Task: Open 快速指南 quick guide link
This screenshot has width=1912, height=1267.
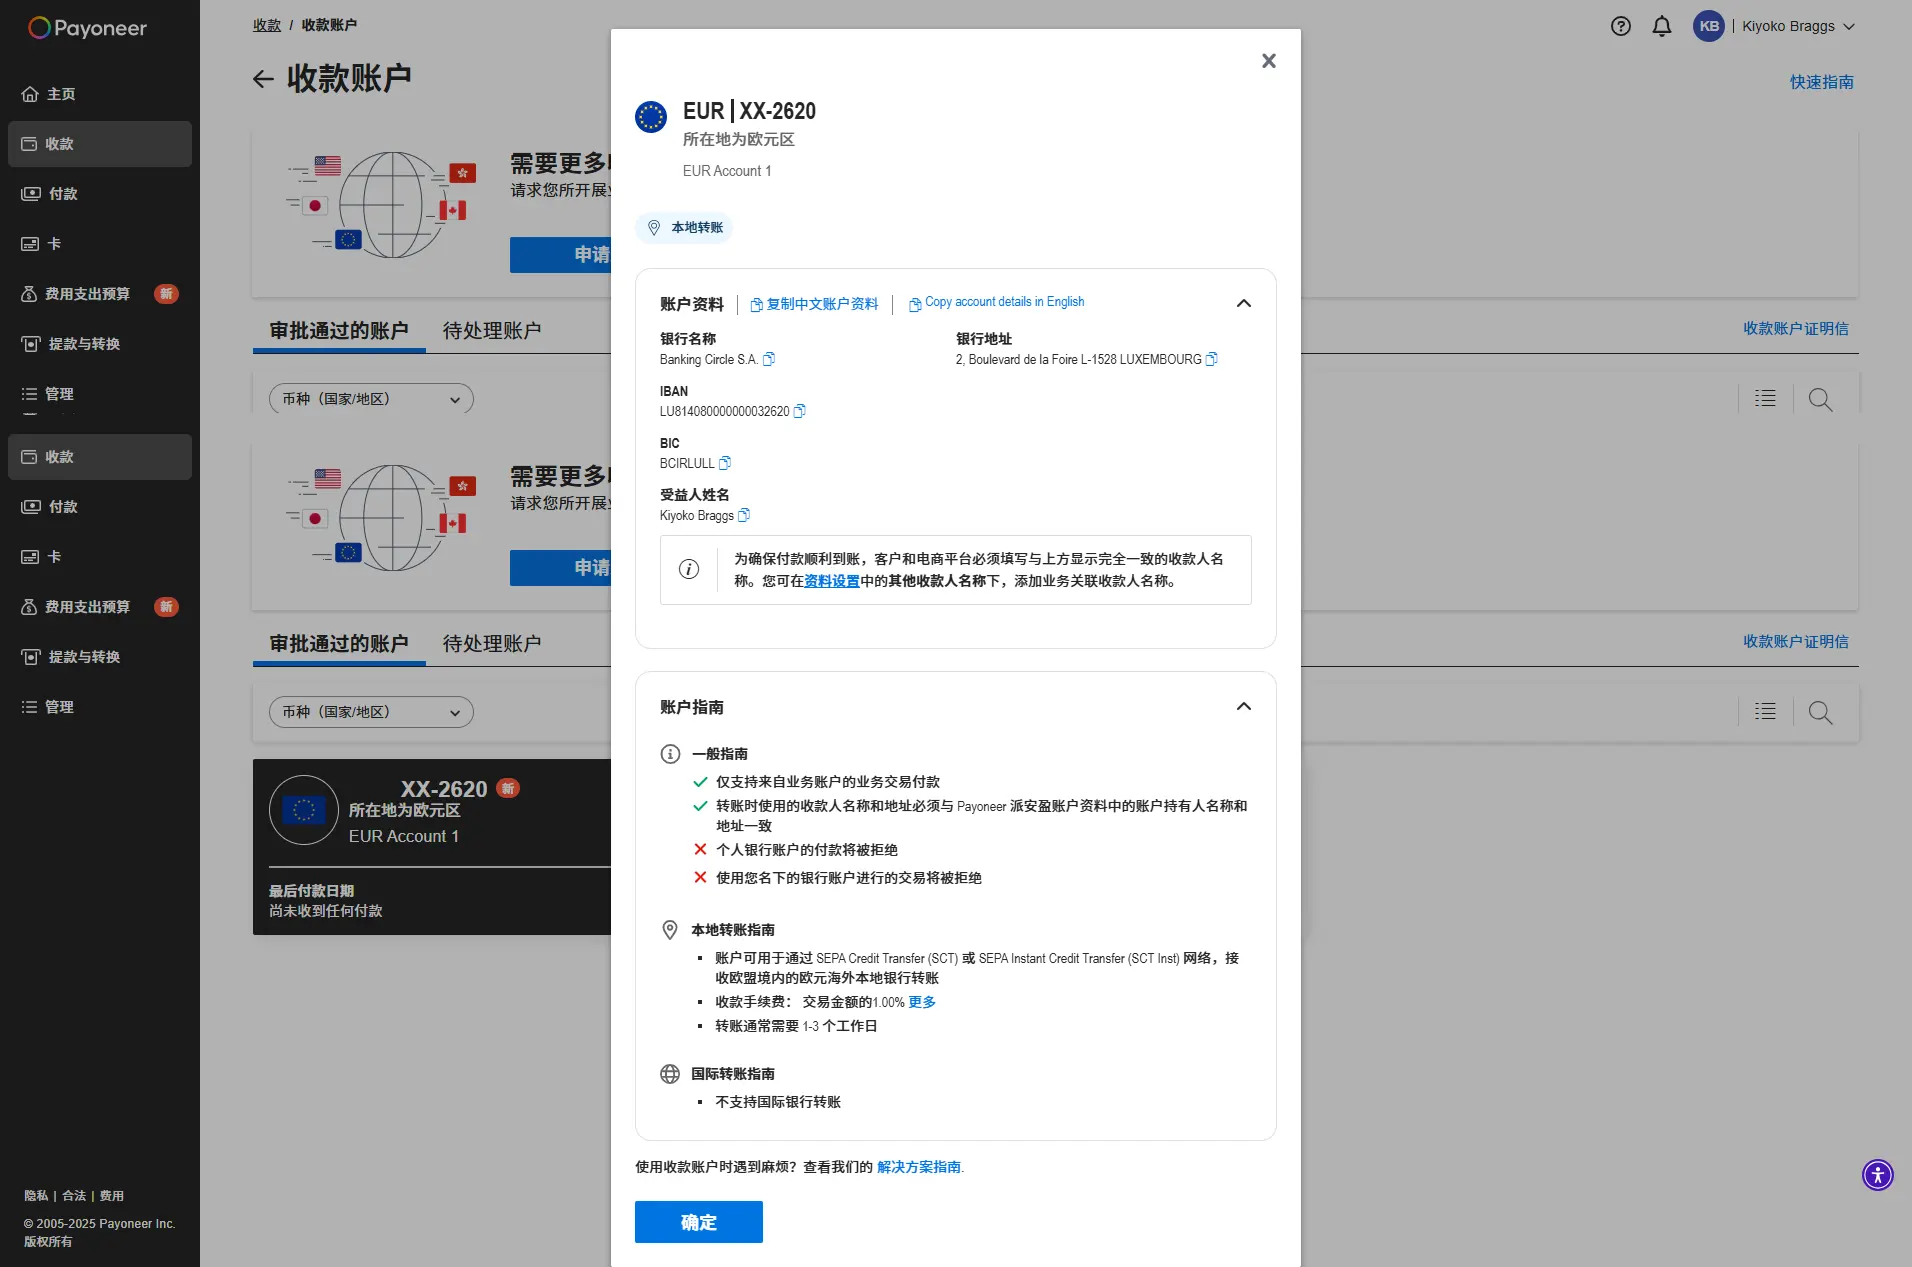Action: 1822,82
